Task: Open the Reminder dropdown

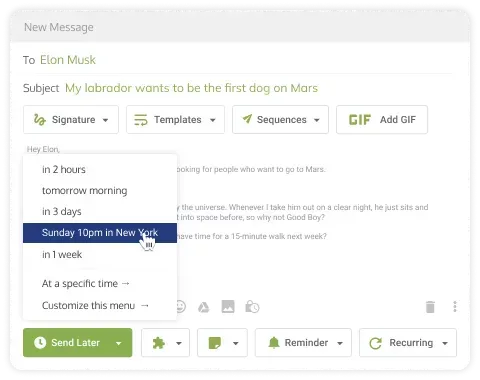Action: (x=303, y=343)
